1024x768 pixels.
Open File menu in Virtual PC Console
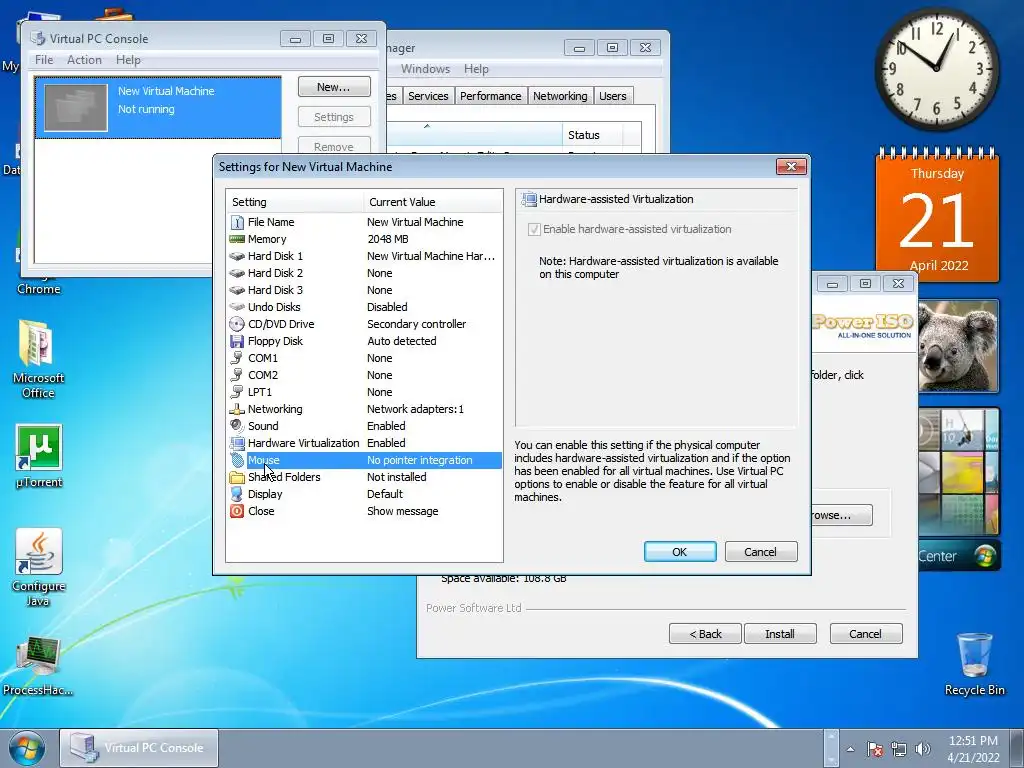point(44,59)
